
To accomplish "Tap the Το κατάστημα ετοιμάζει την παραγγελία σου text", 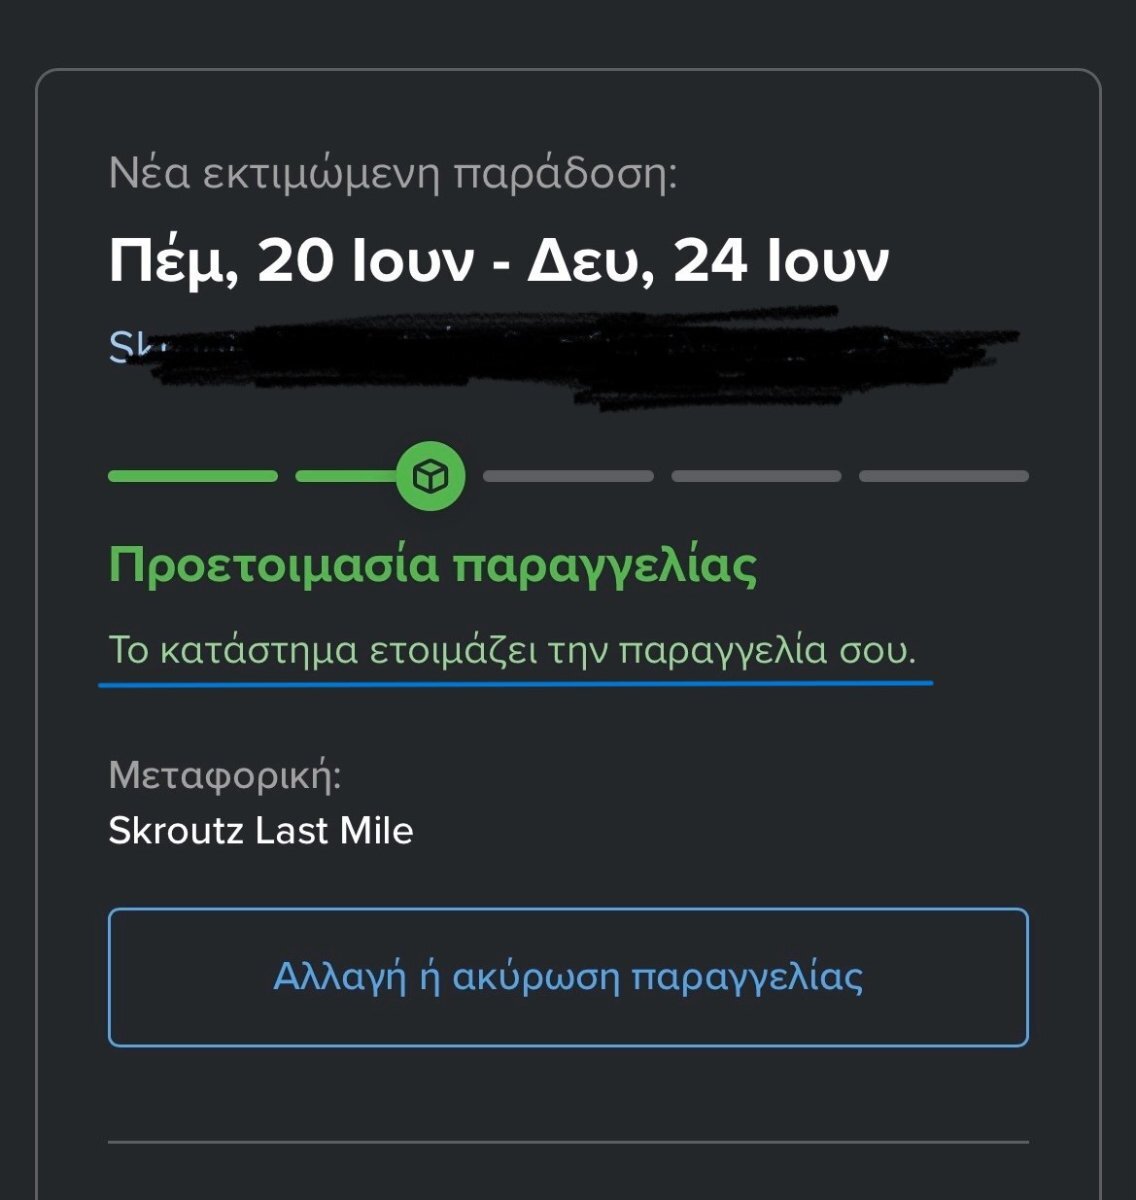I will point(512,651).
